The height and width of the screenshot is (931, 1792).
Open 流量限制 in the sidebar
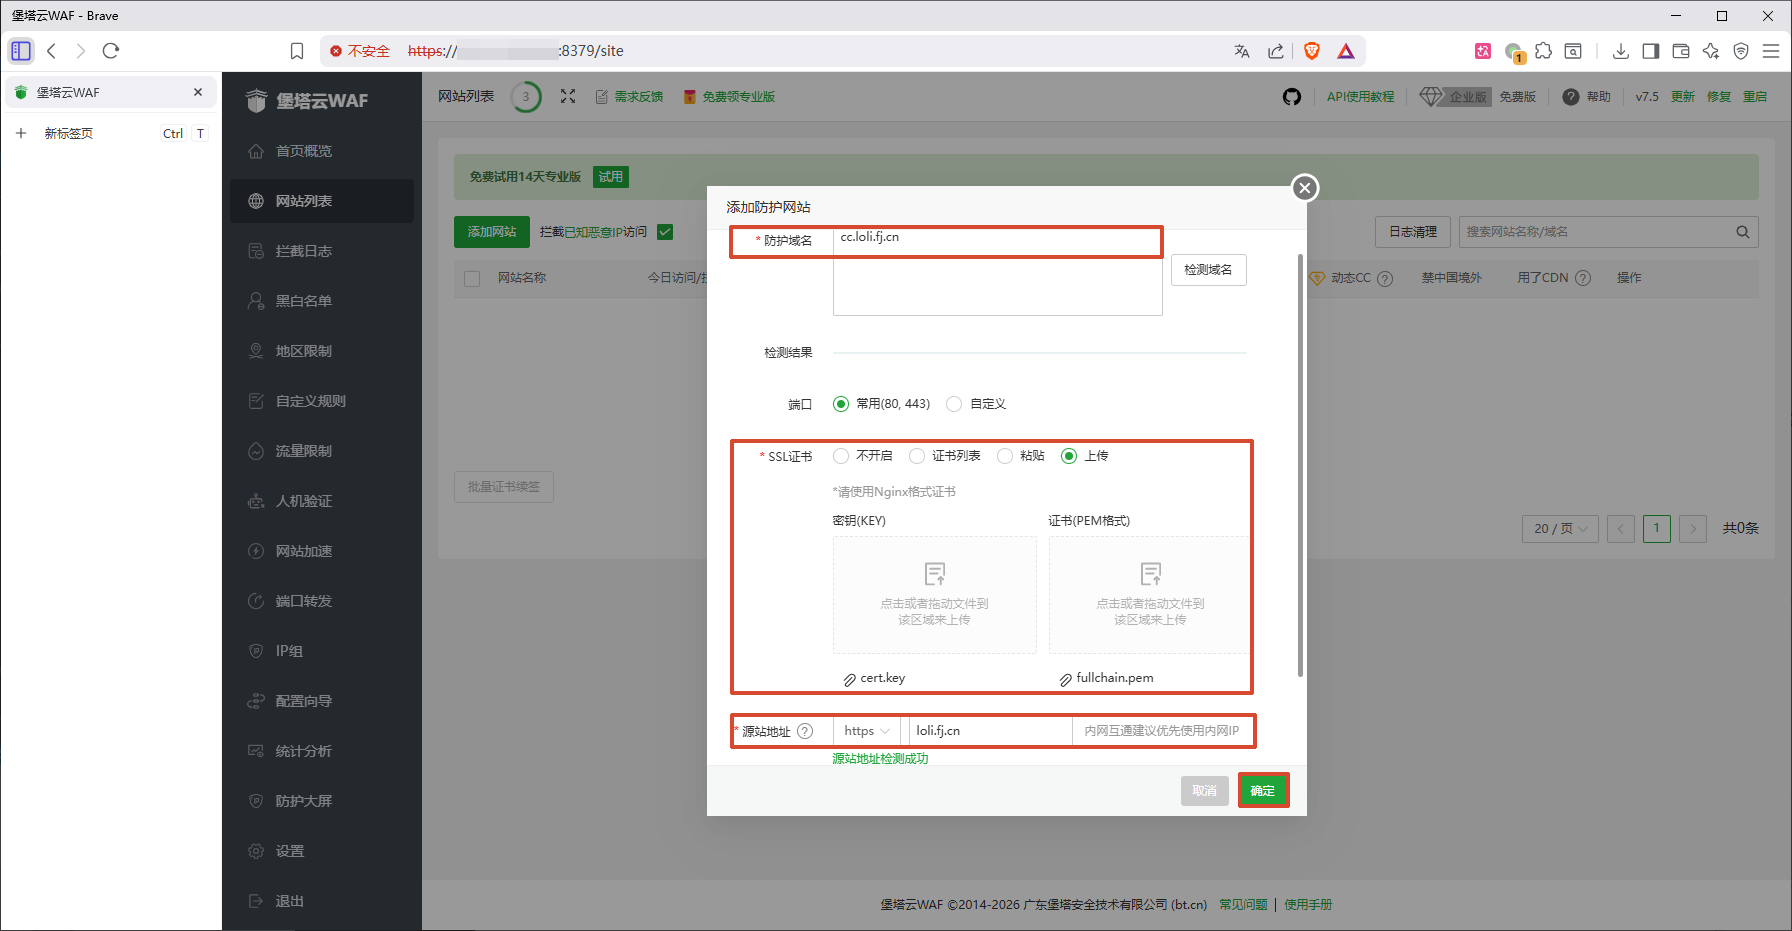point(322,451)
